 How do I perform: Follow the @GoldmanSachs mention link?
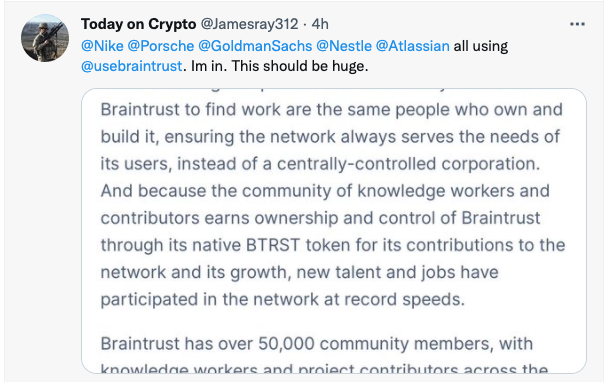pos(255,46)
